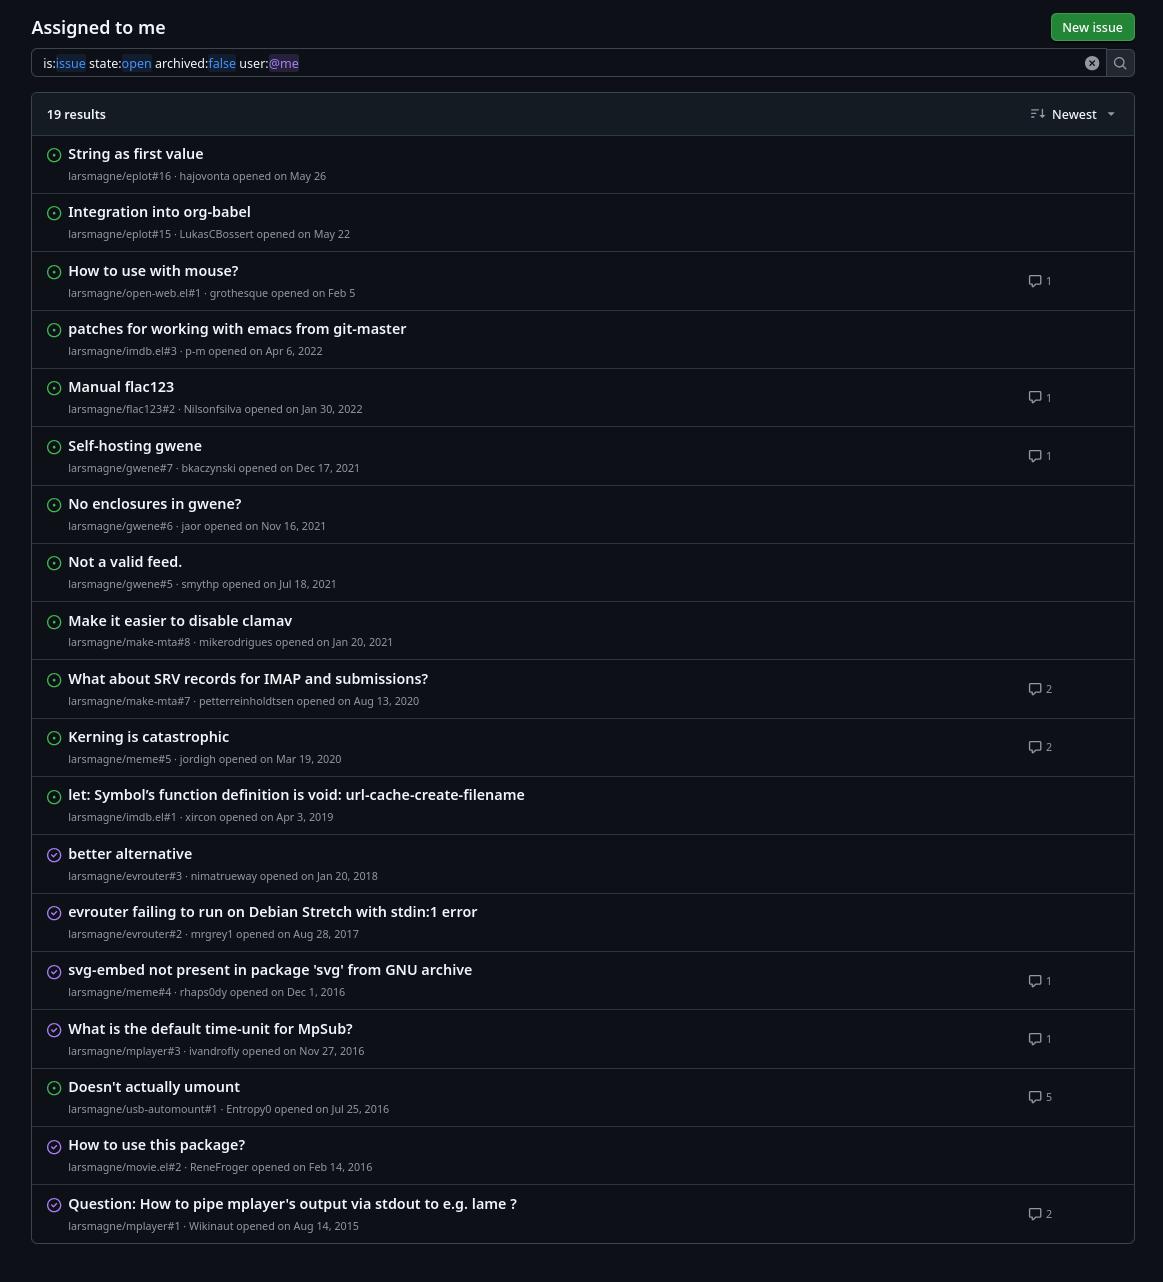Open 'Question: How to pipe mplayer's output' issue
The height and width of the screenshot is (1282, 1163).
pos(292,1204)
